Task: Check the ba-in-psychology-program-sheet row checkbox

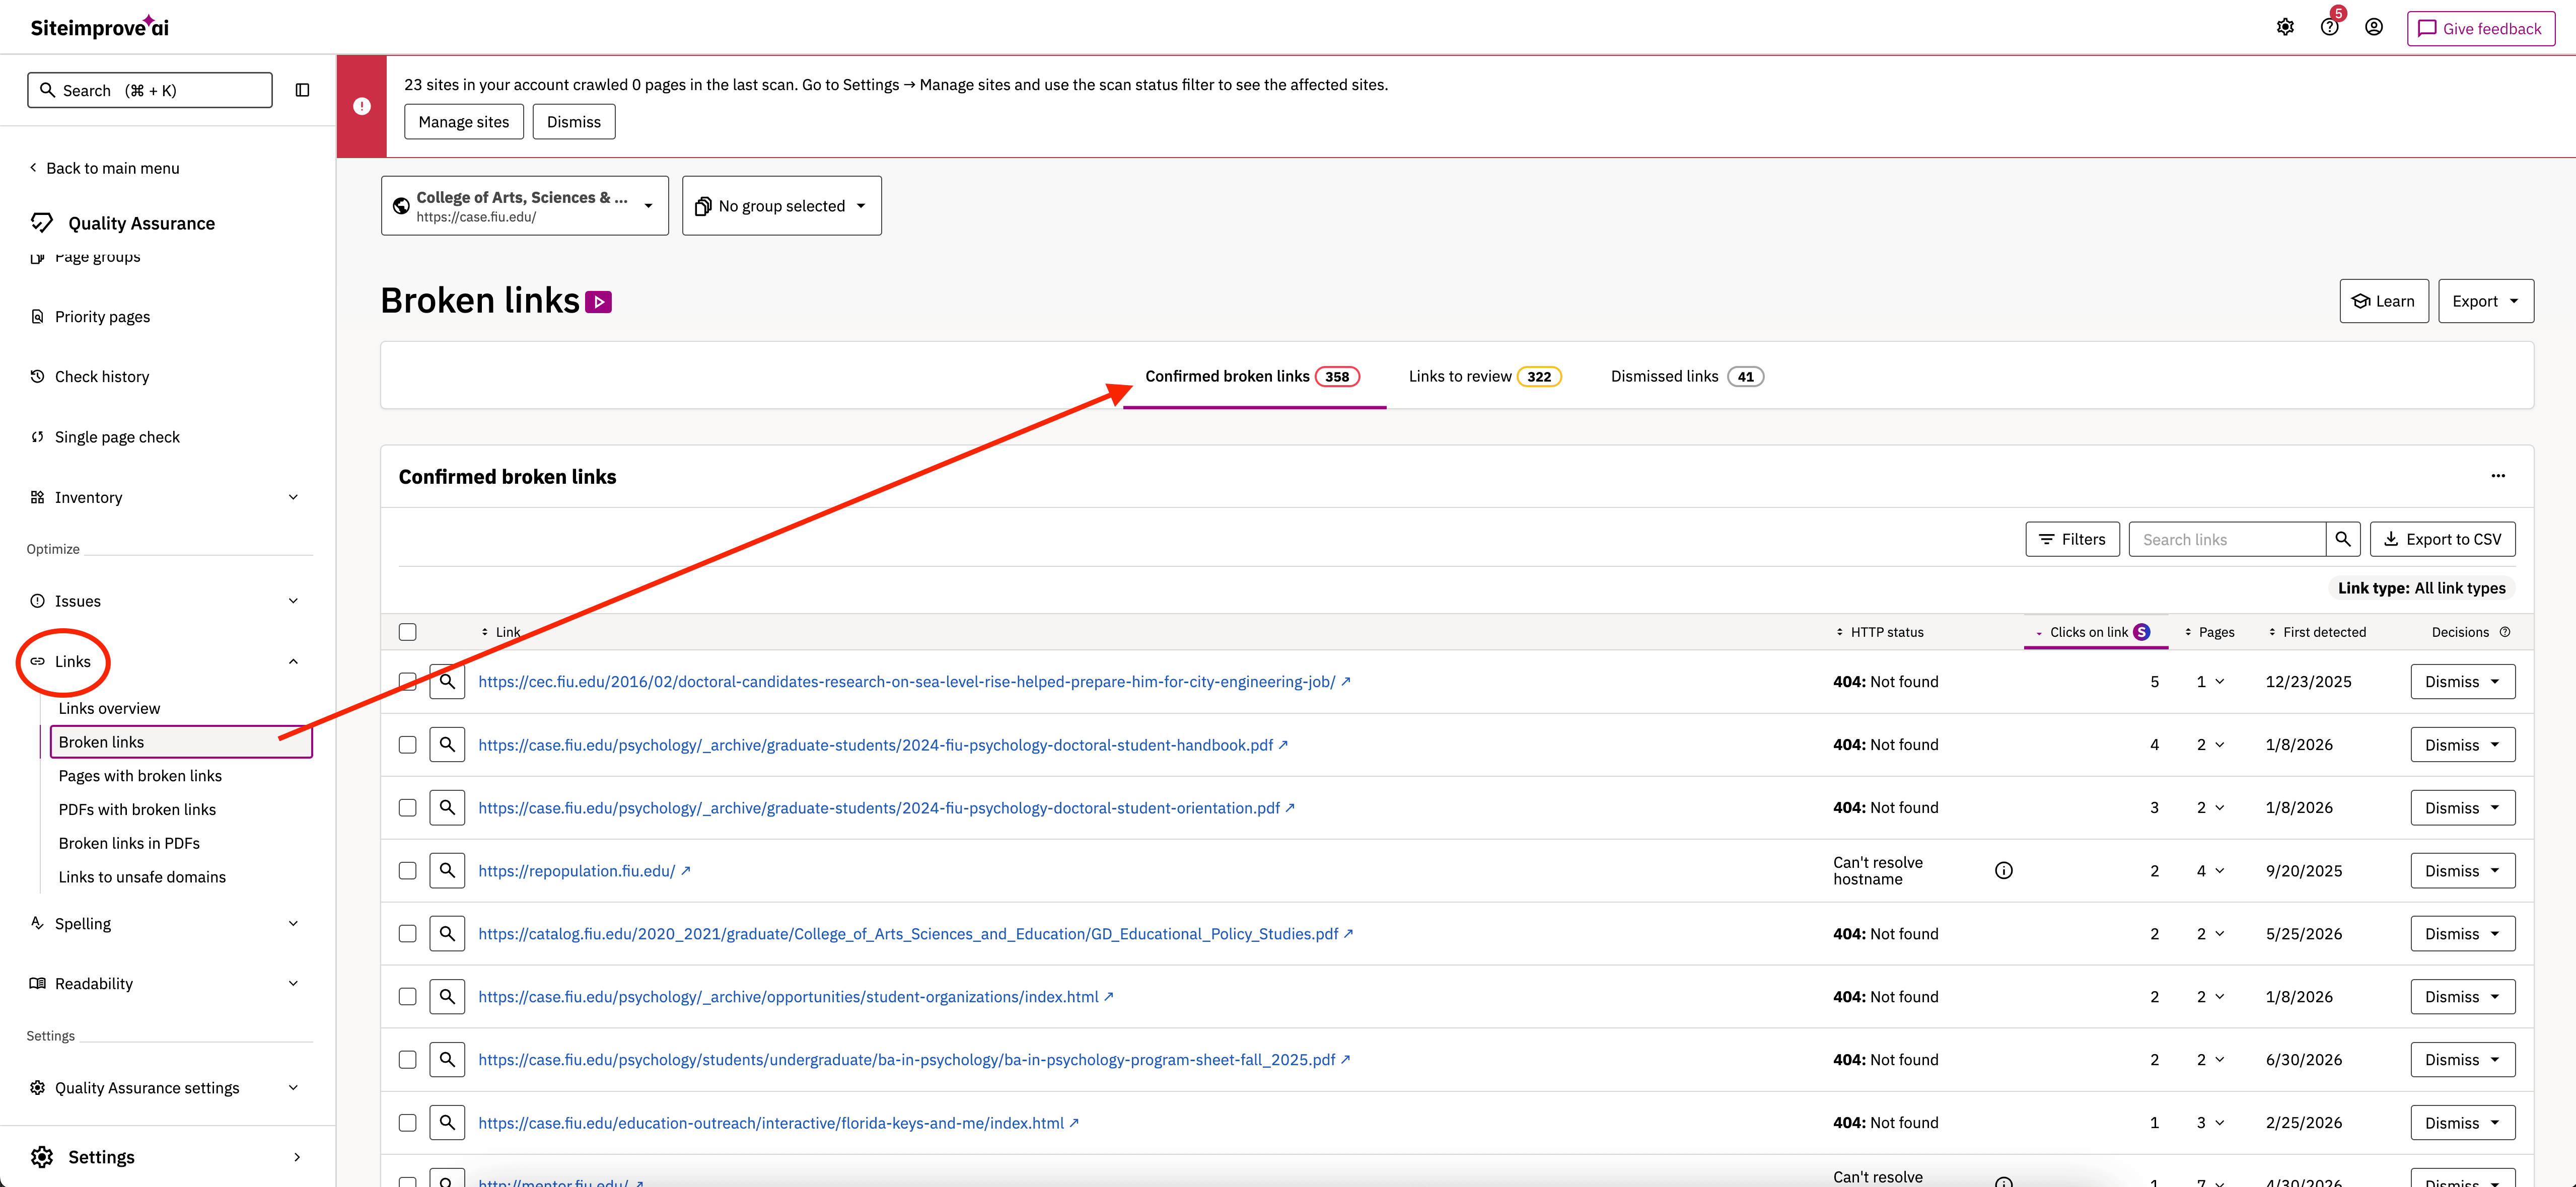Action: point(407,1059)
